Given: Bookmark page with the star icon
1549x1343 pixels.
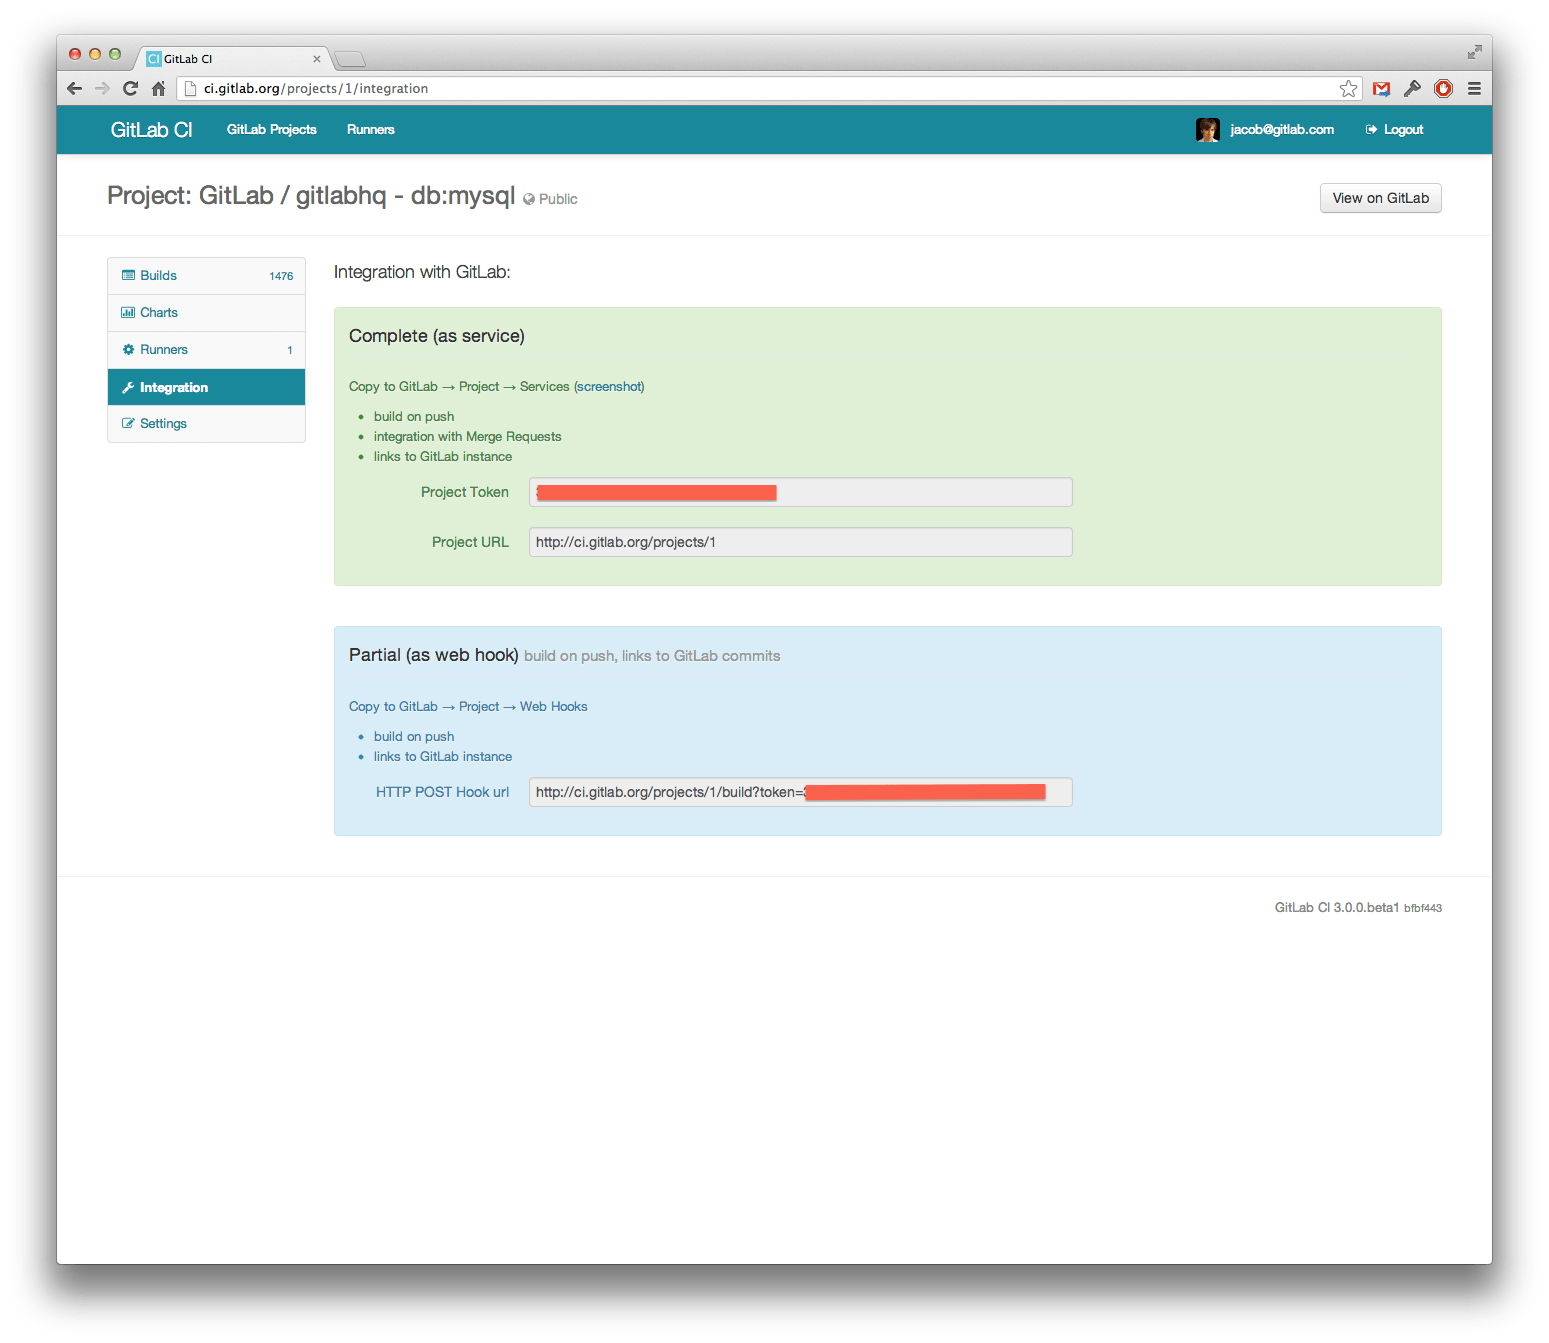Looking at the screenshot, I should point(1348,89).
